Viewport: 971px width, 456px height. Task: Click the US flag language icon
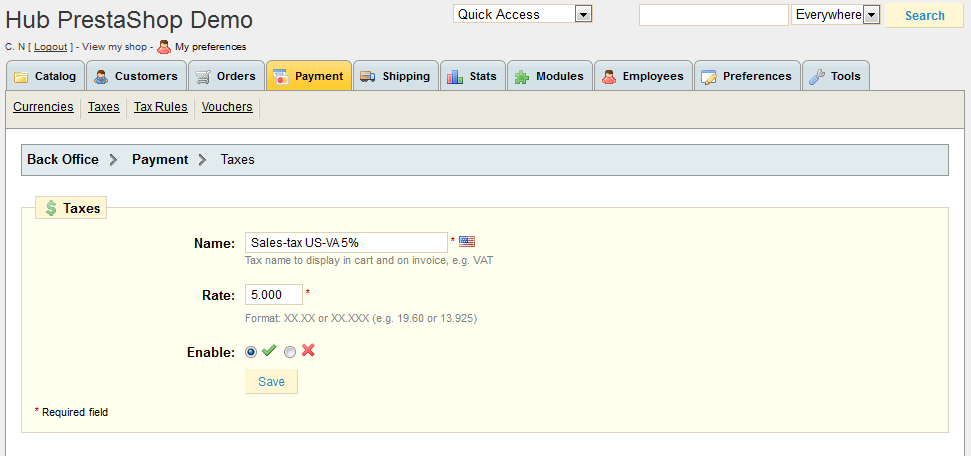coord(467,241)
